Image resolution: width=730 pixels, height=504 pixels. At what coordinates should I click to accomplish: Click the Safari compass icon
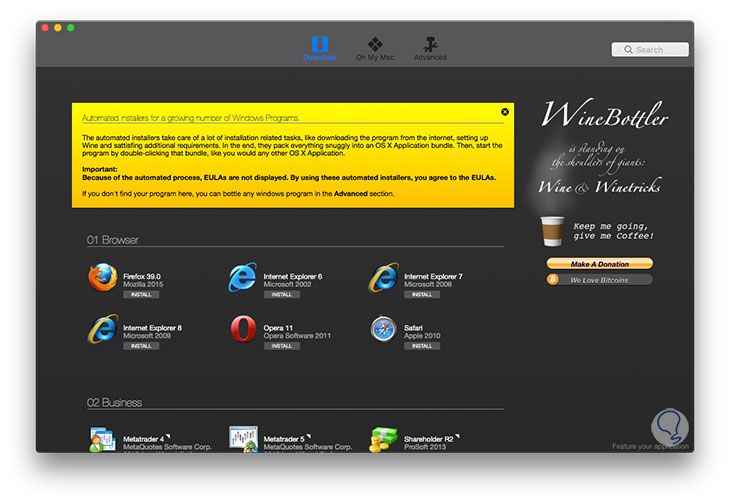click(384, 329)
